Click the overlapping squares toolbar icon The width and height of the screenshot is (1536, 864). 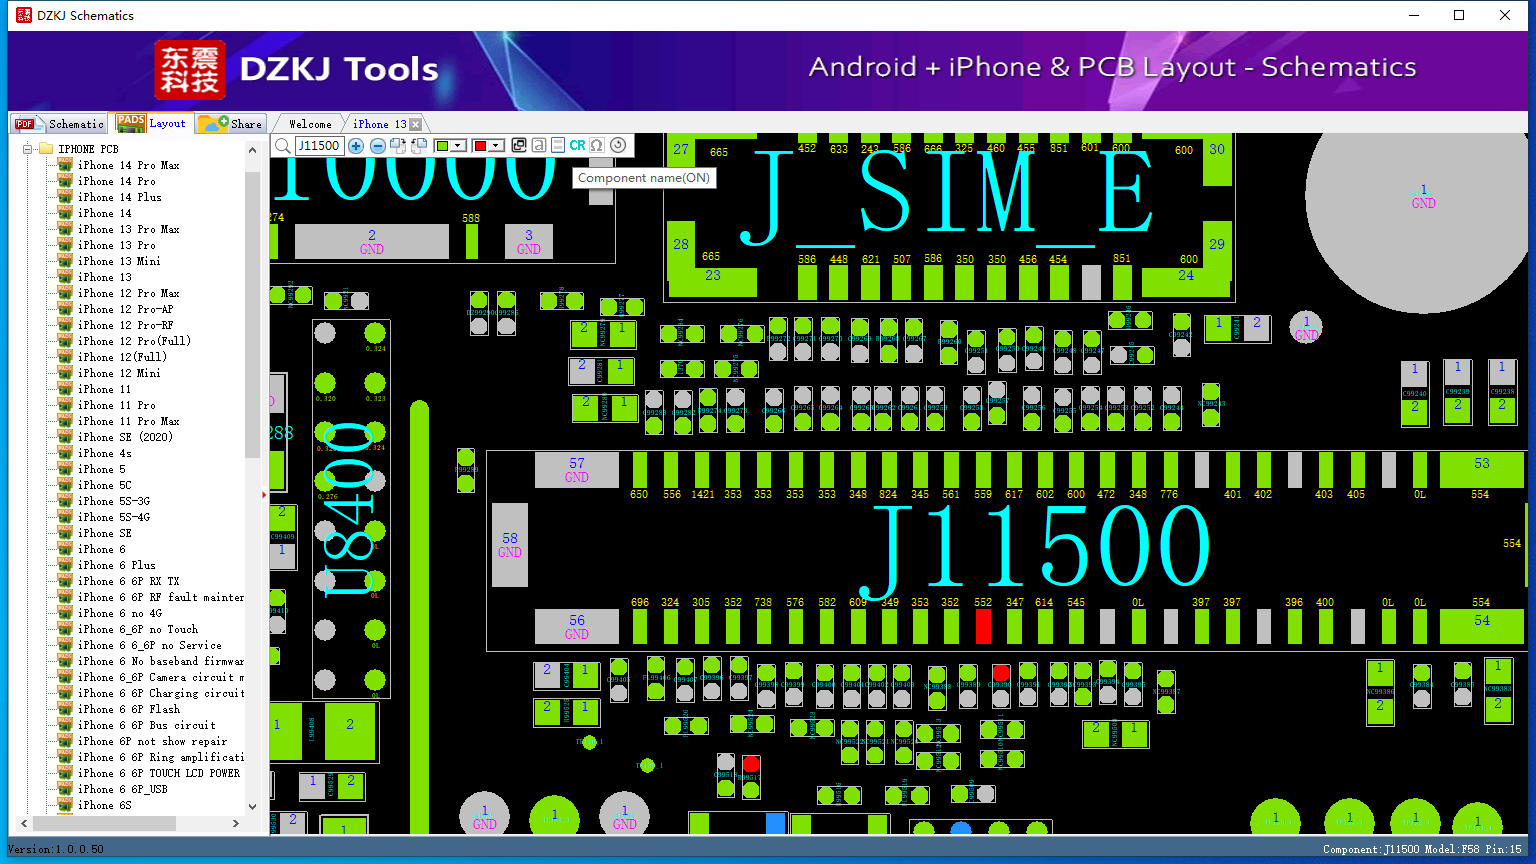tap(519, 146)
